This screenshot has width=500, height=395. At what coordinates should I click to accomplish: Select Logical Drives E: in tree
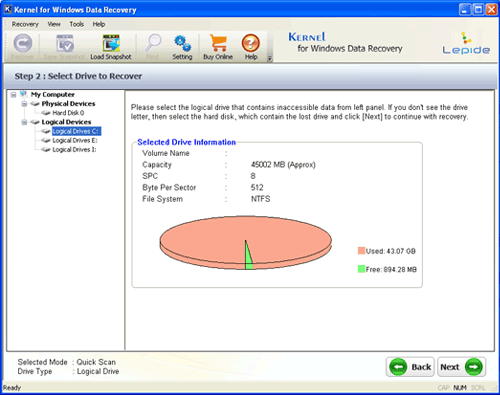click(x=75, y=141)
